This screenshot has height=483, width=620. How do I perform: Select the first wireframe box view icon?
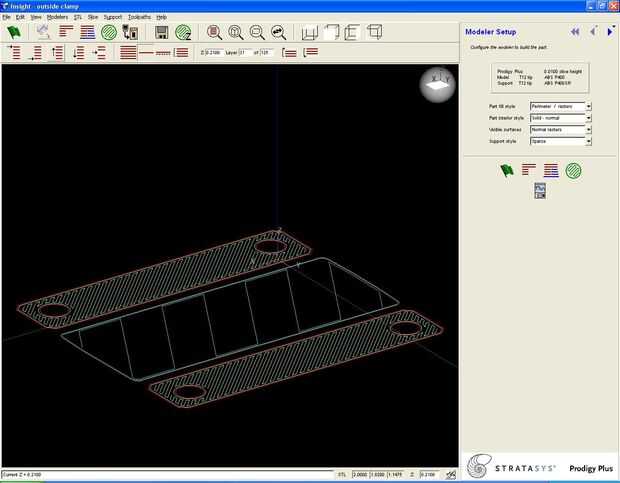click(310, 32)
